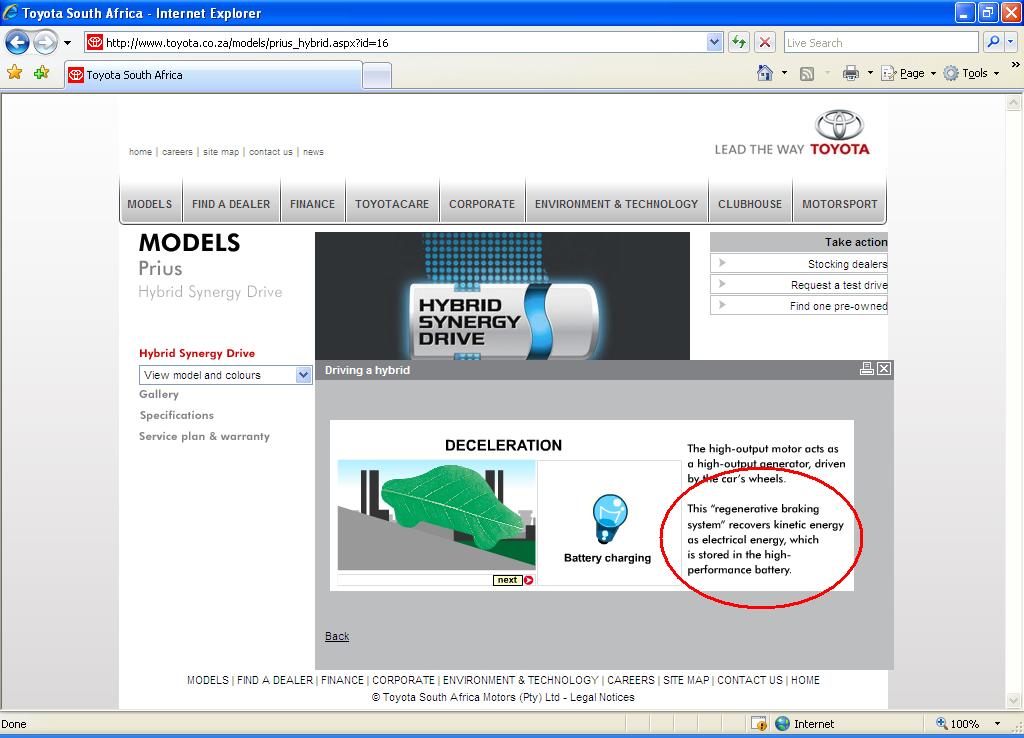This screenshot has height=738, width=1024.
Task: Click the Add to Favorites icon
Action: pyautogui.click(x=42, y=72)
